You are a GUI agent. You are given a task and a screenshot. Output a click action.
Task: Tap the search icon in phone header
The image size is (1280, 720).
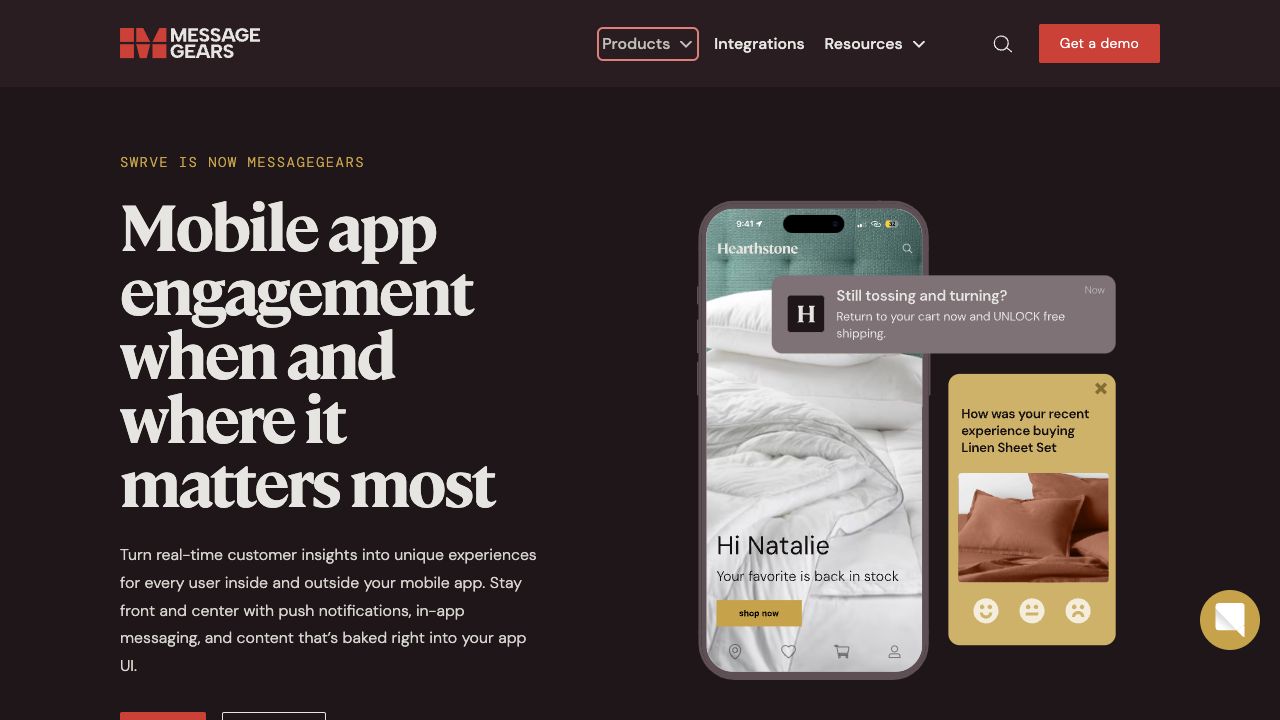[907, 249]
